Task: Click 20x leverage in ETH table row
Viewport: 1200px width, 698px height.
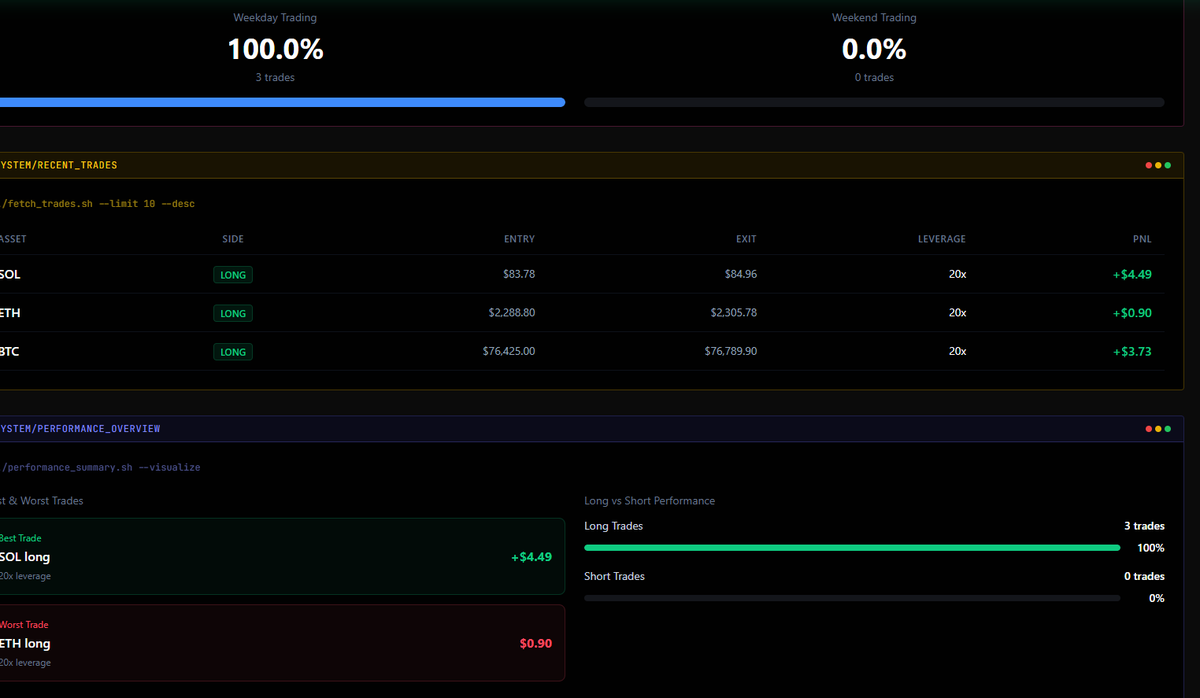Action: 957,313
